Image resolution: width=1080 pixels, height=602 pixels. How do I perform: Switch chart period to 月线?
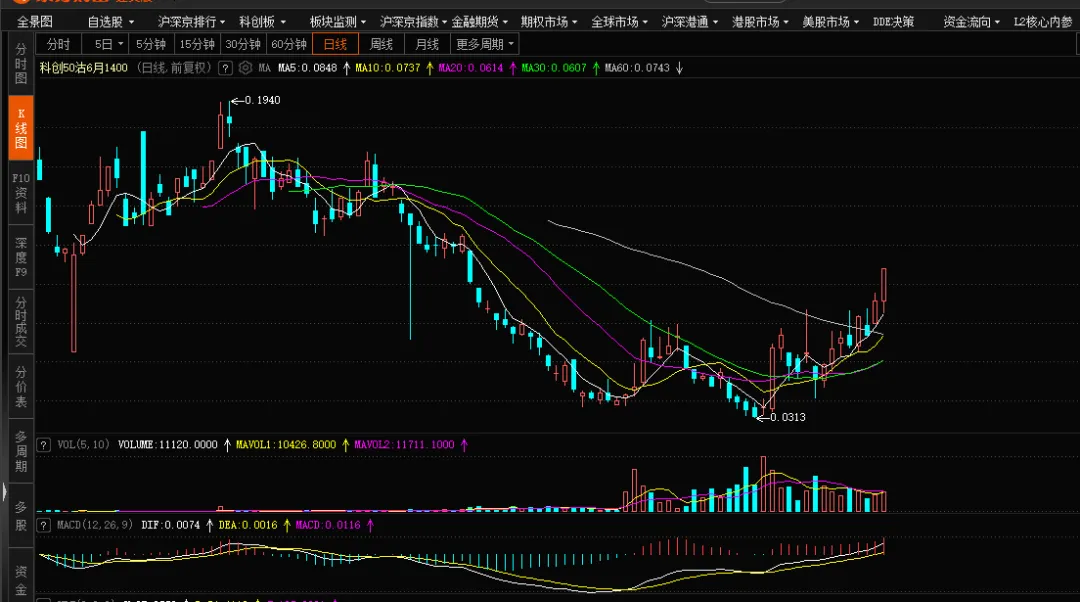coord(427,44)
